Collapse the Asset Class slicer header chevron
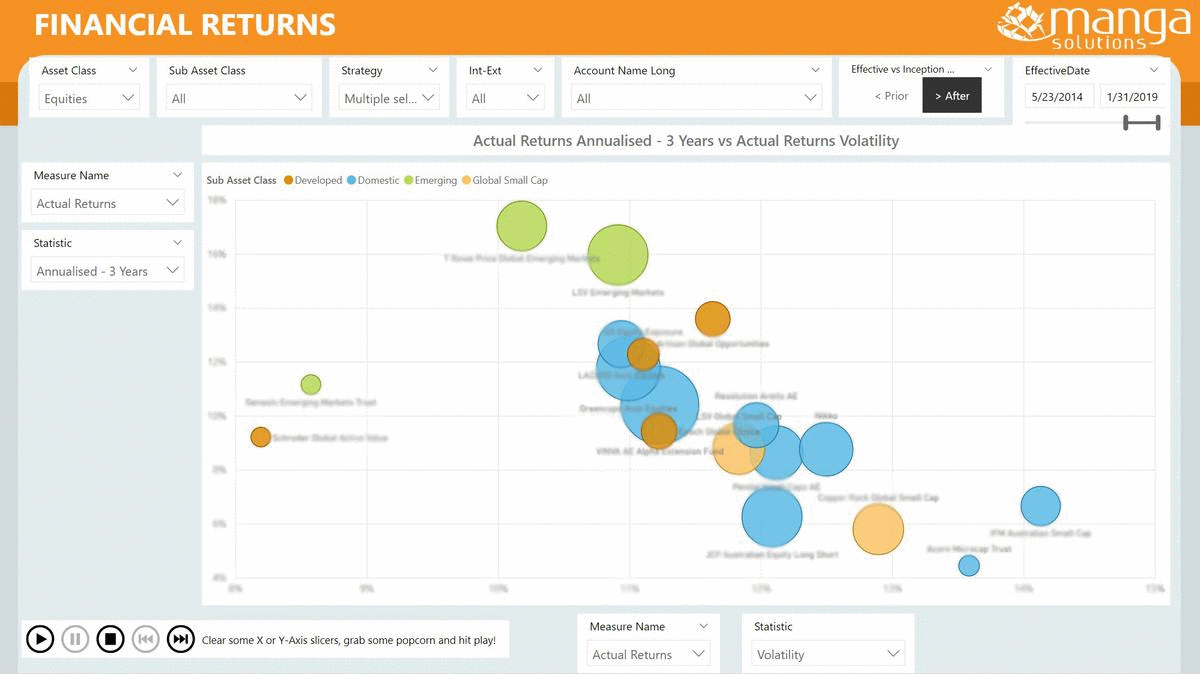Viewport: 1200px width, 674px height. point(133,70)
